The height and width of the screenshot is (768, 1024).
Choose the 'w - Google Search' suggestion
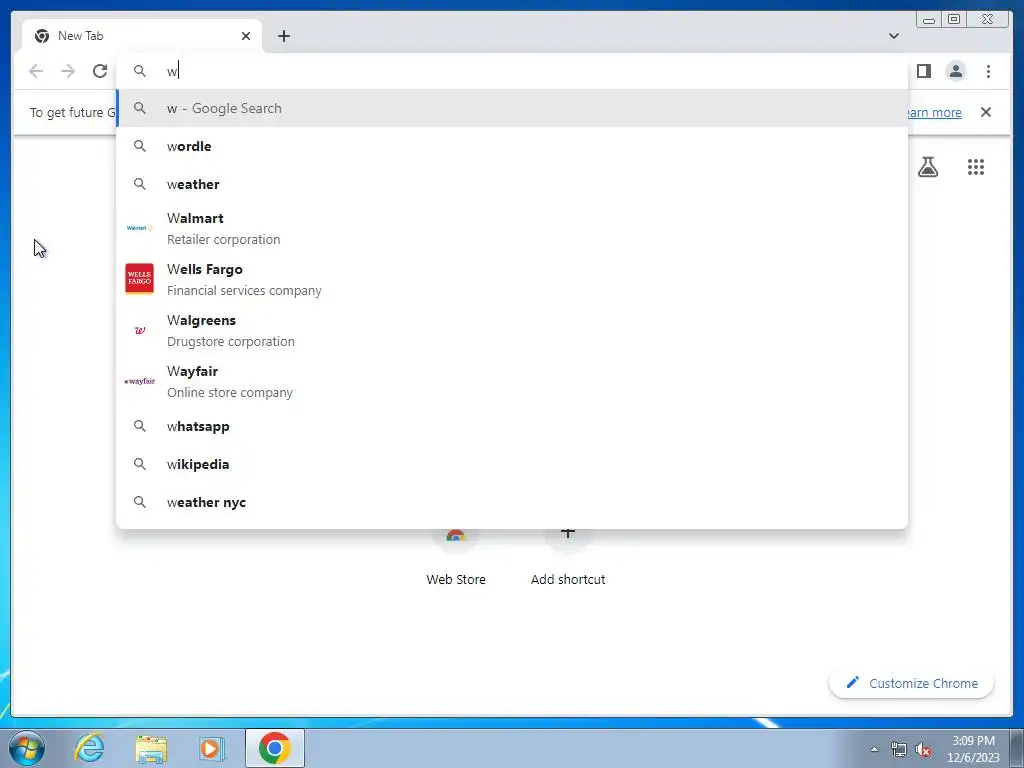tap(512, 108)
